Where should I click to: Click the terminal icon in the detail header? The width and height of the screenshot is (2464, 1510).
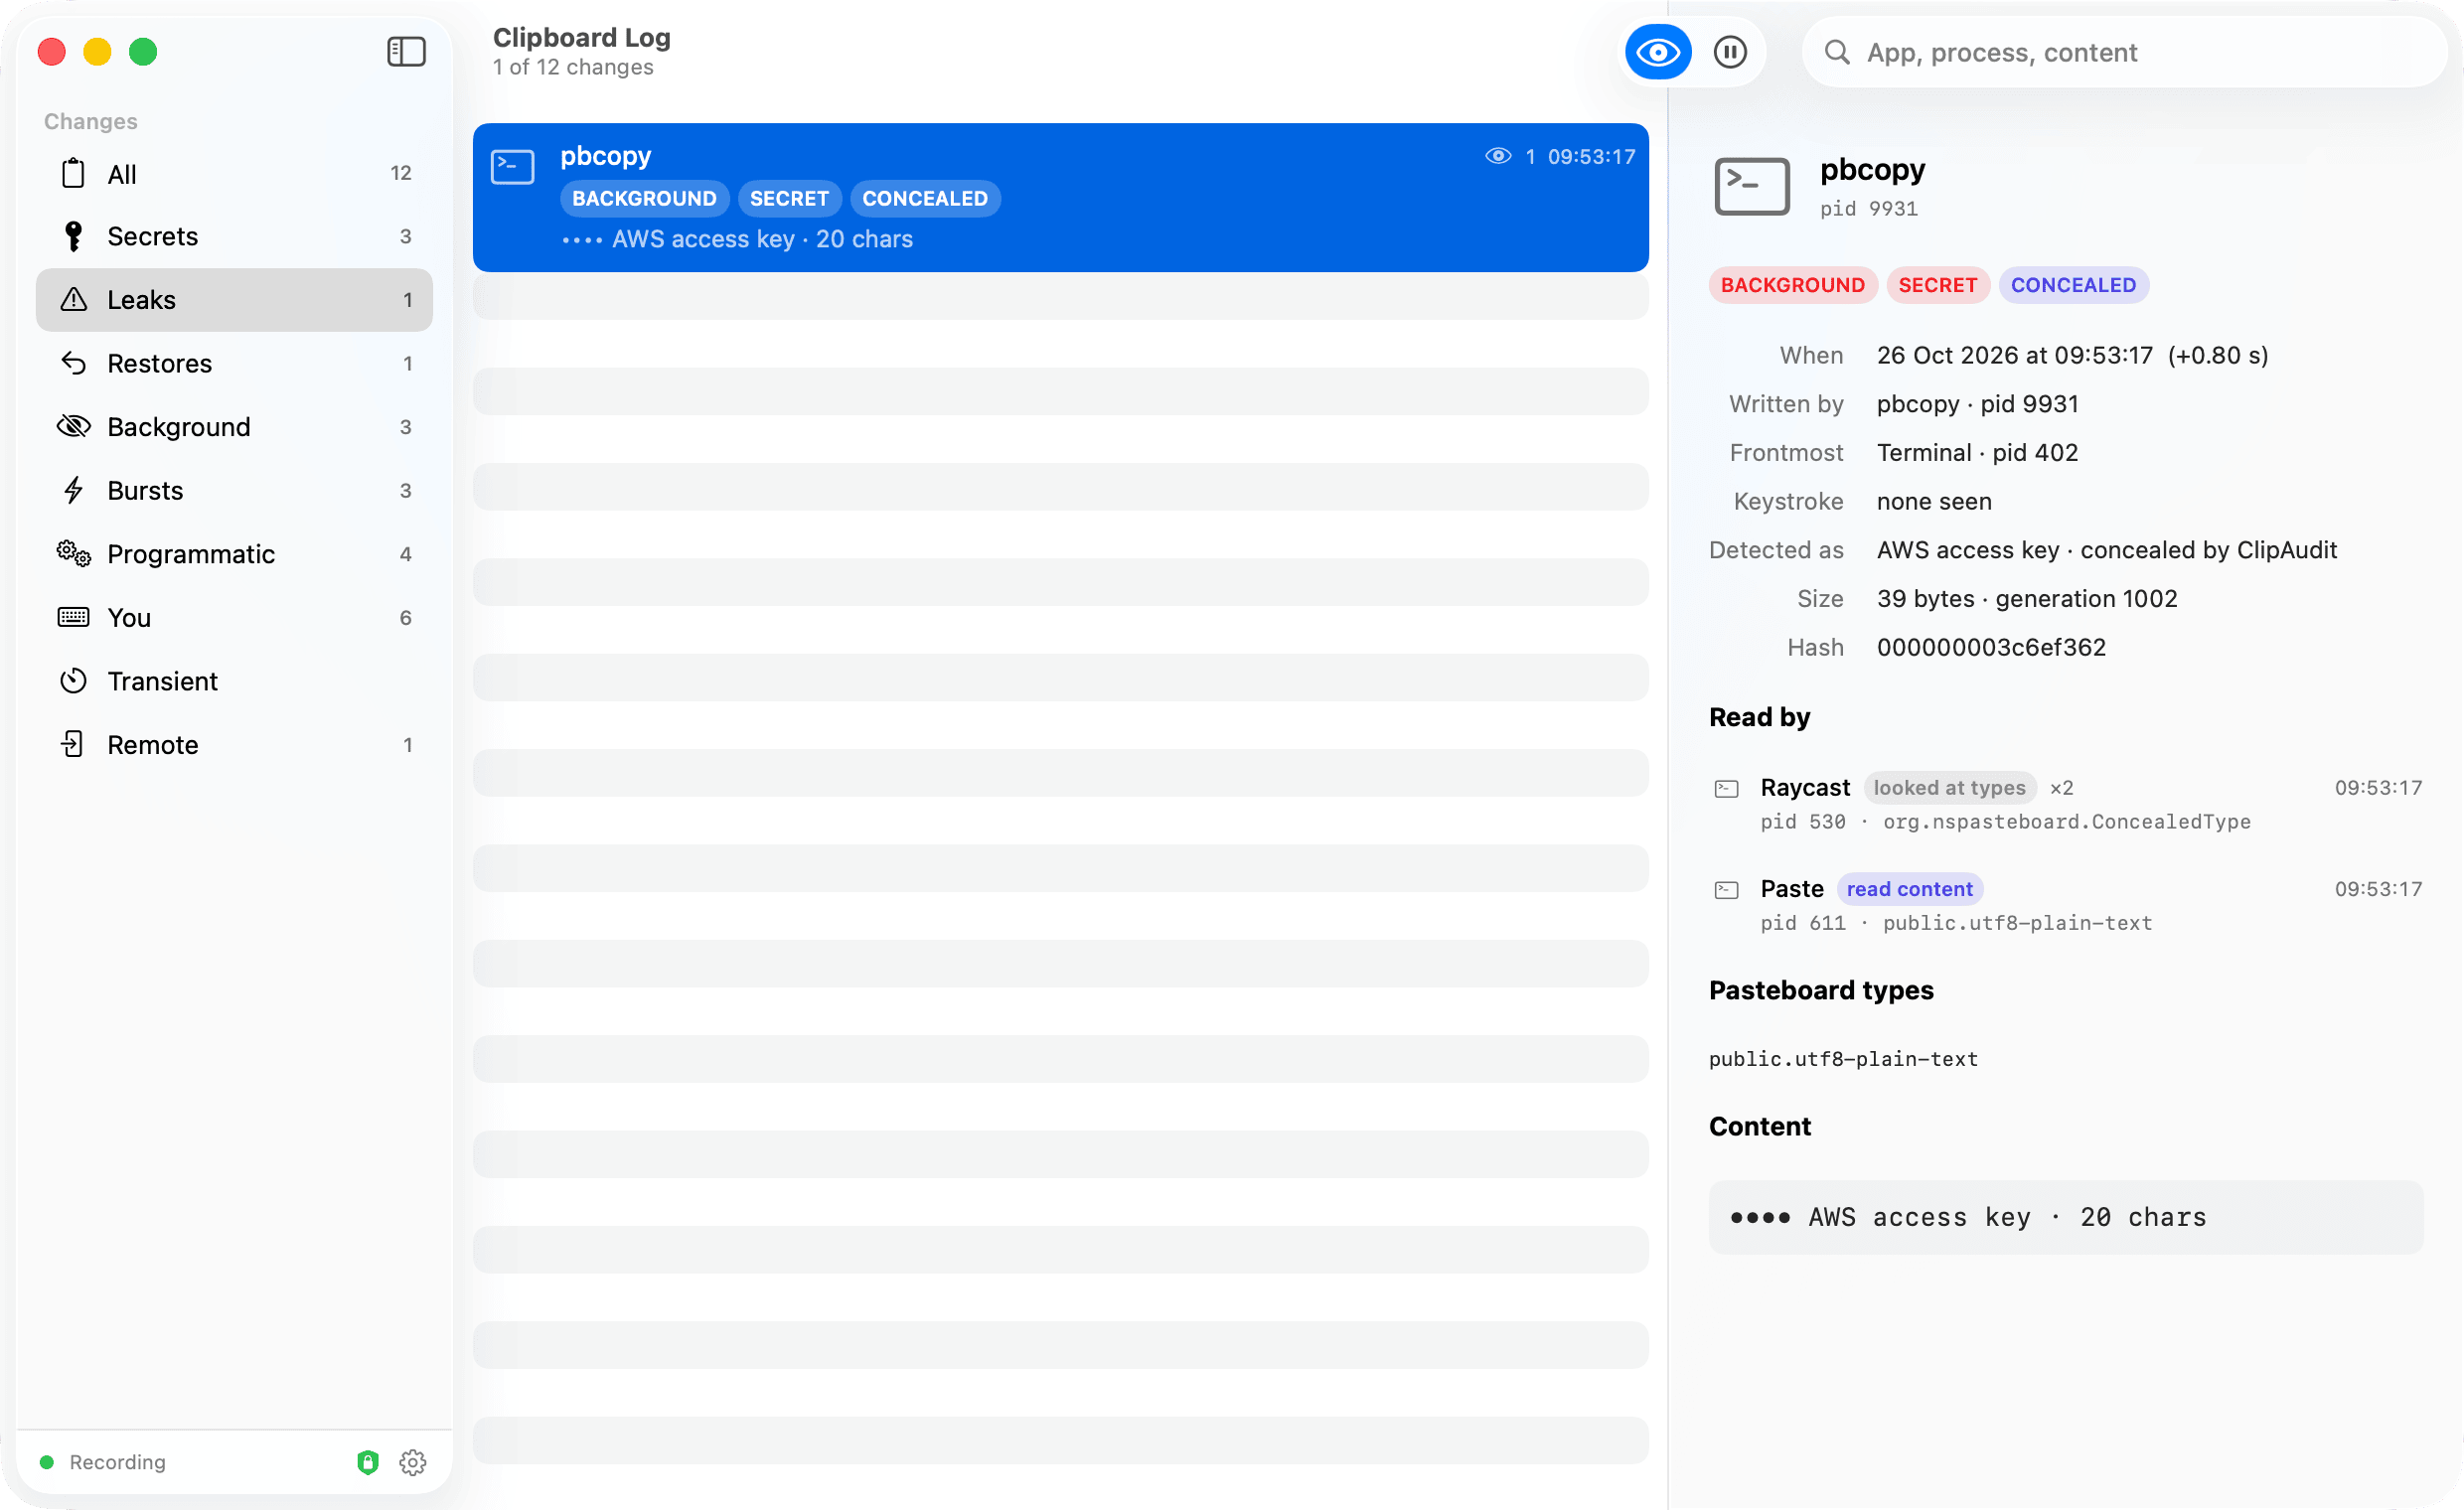pyautogui.click(x=1752, y=186)
